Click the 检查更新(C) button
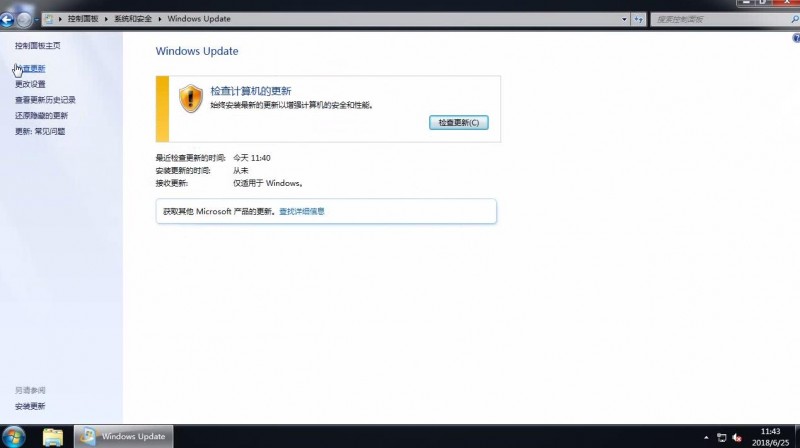The width and height of the screenshot is (800, 448). [459, 122]
